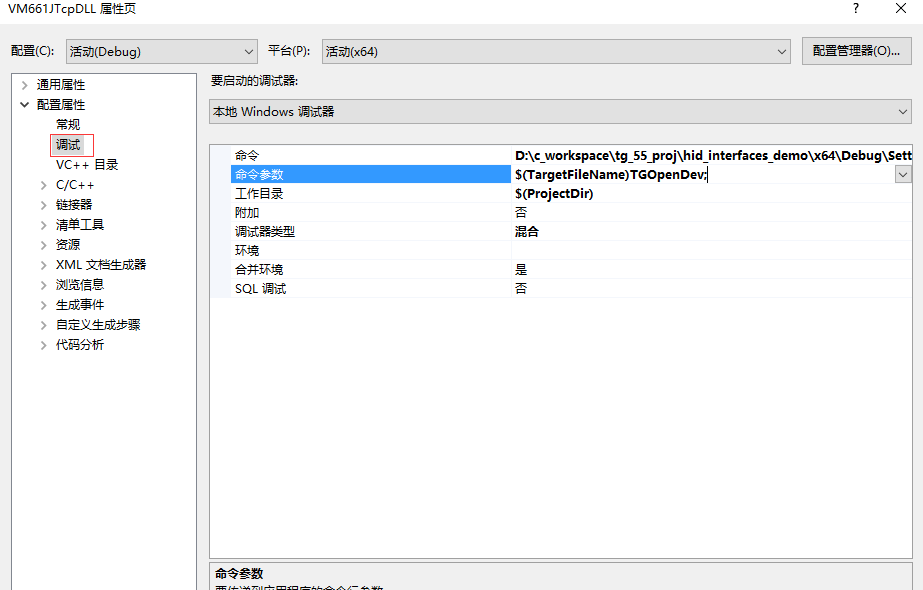Select VC++ 目录 in the tree

[x=87, y=165]
